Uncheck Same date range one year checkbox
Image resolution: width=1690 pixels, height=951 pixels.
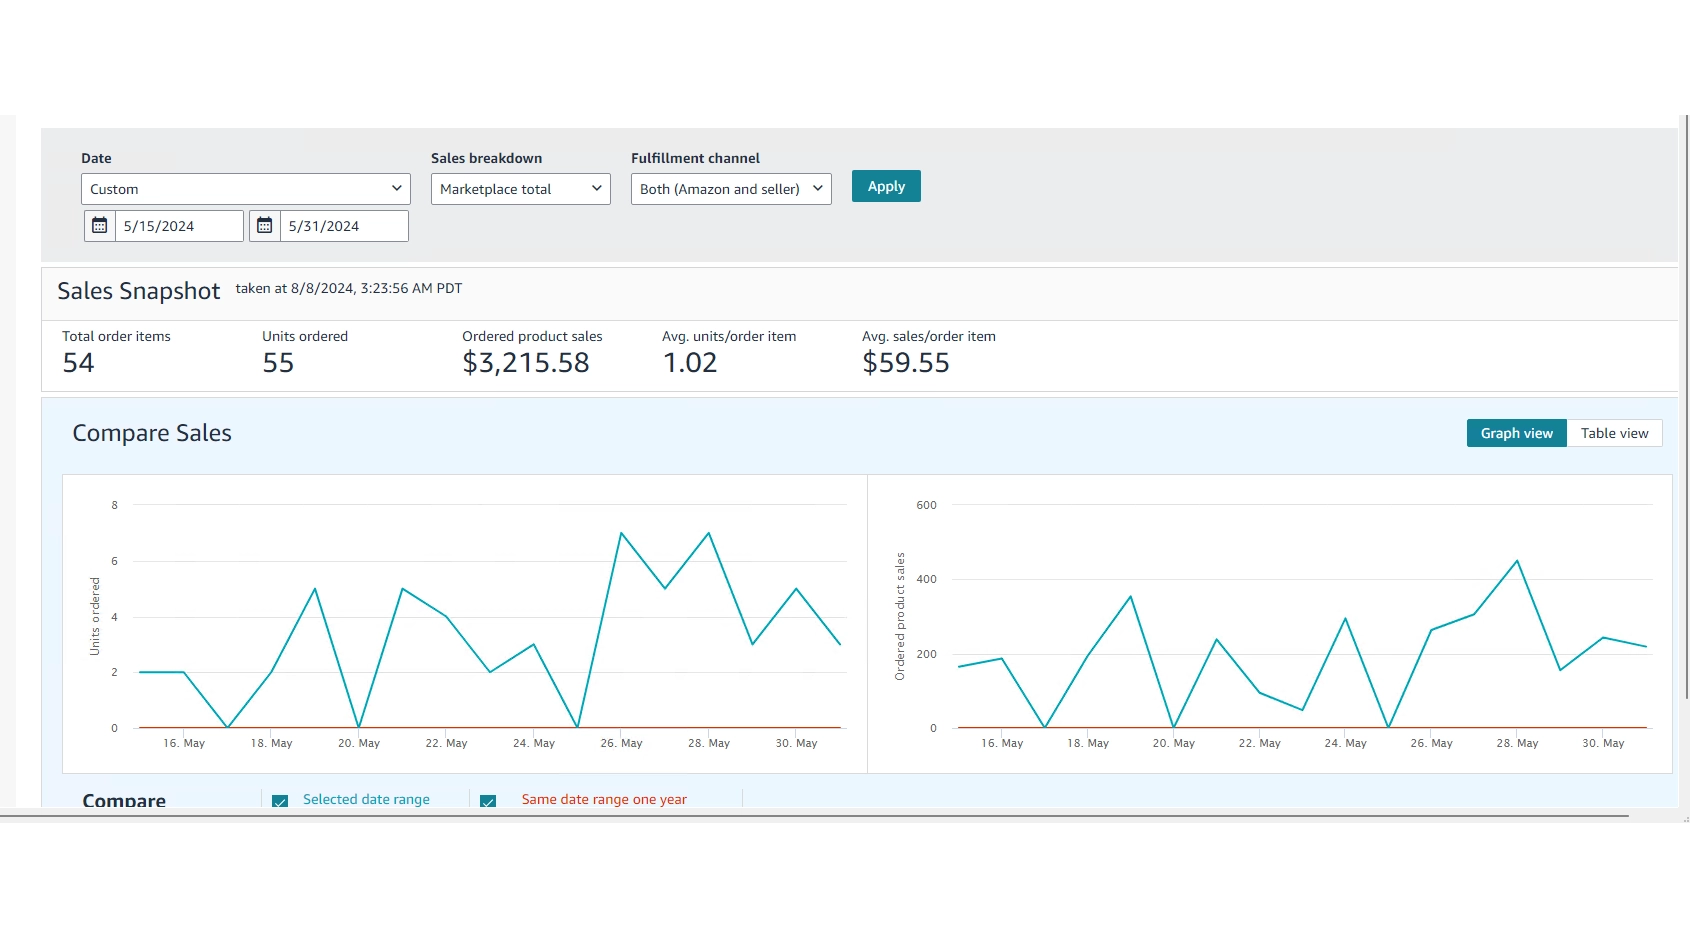pos(488,801)
